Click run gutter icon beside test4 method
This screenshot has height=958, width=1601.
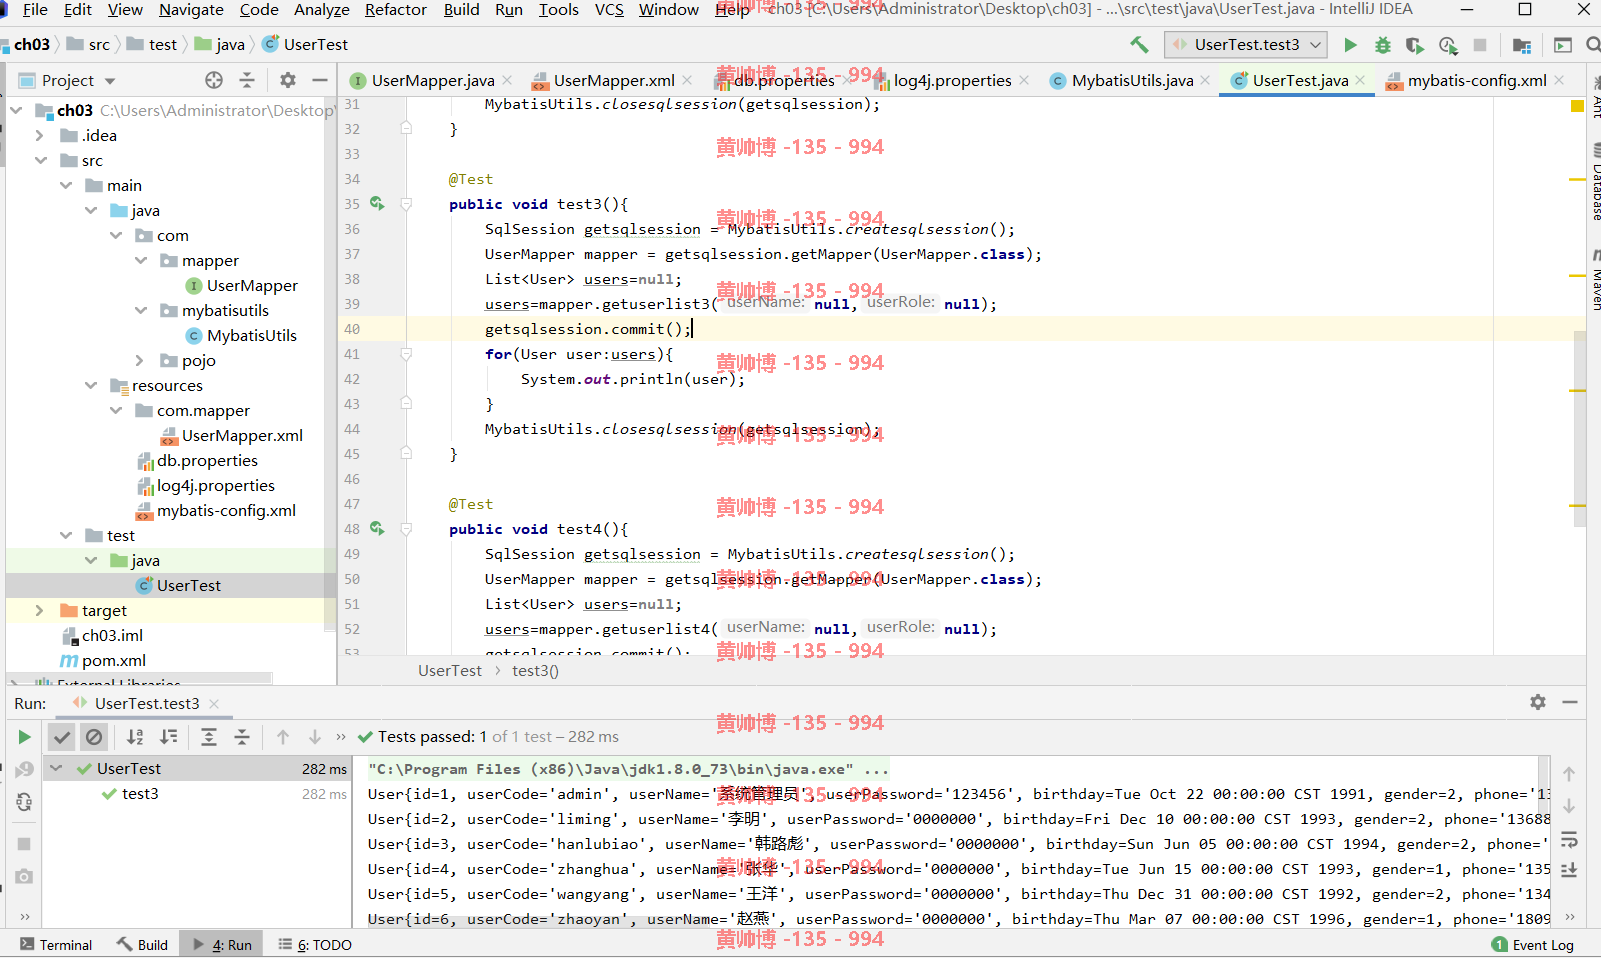click(x=377, y=528)
